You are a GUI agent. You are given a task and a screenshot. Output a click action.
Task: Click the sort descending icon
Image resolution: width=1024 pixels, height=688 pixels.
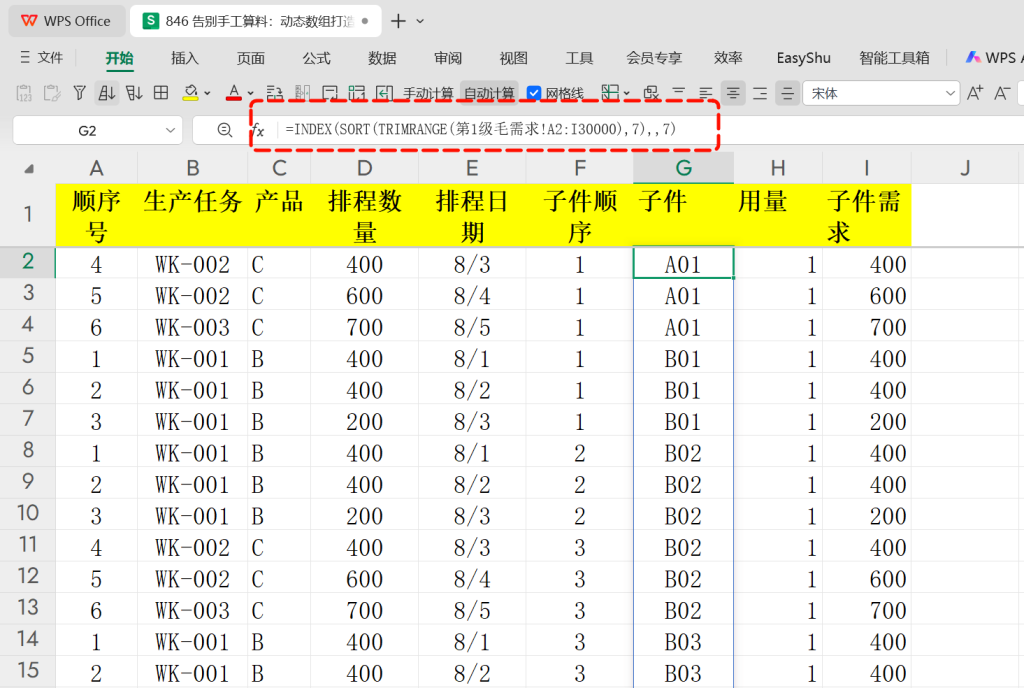tap(134, 93)
